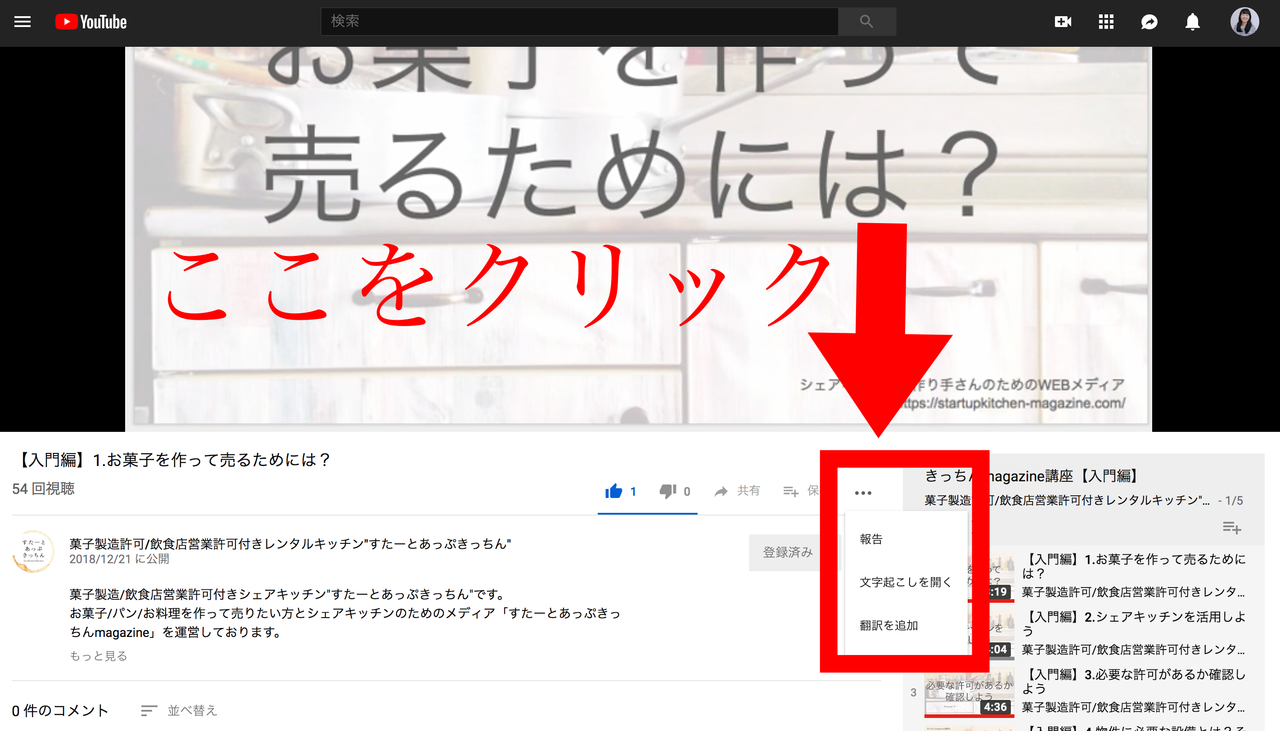Share the video with 共有
Screen dimensions: 1280x731
[737, 491]
